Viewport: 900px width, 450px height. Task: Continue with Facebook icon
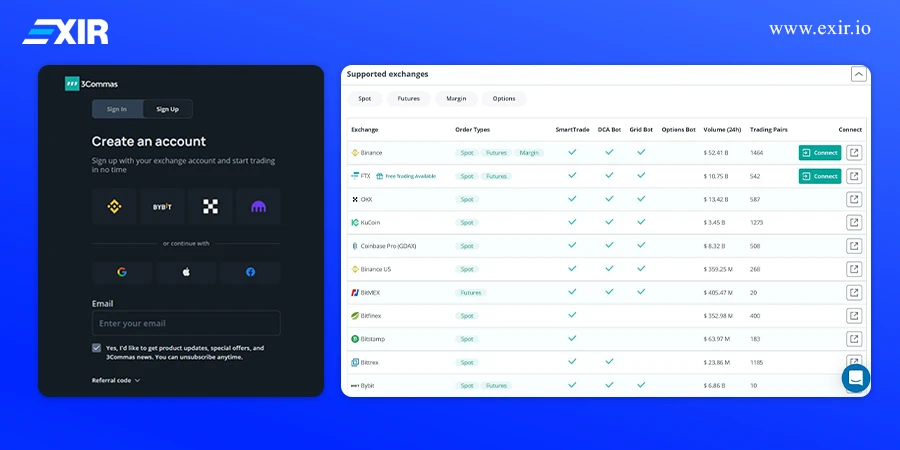250,272
